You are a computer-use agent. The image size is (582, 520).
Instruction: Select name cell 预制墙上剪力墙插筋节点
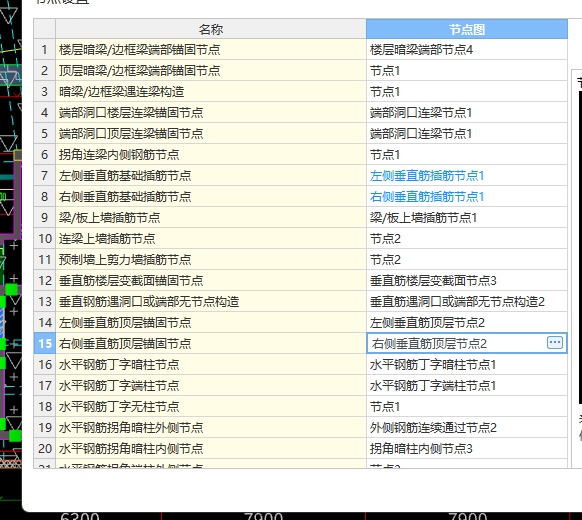click(211, 259)
